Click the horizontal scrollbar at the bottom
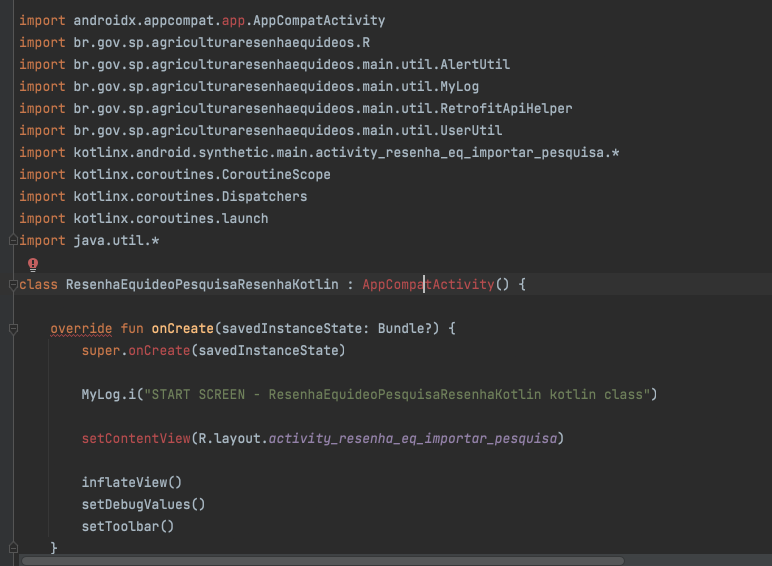This screenshot has height=566, width=772. pos(322,561)
